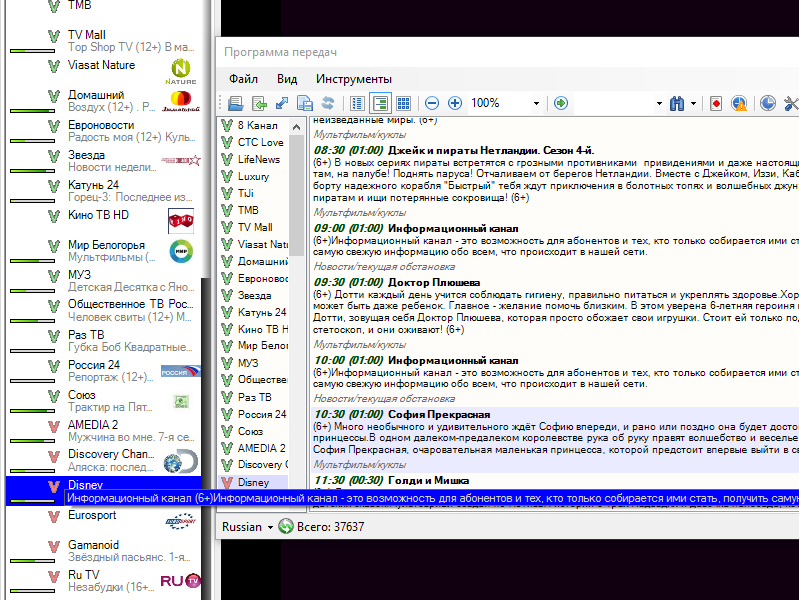
Task: Click the wrench tools icon
Action: pos(791,103)
